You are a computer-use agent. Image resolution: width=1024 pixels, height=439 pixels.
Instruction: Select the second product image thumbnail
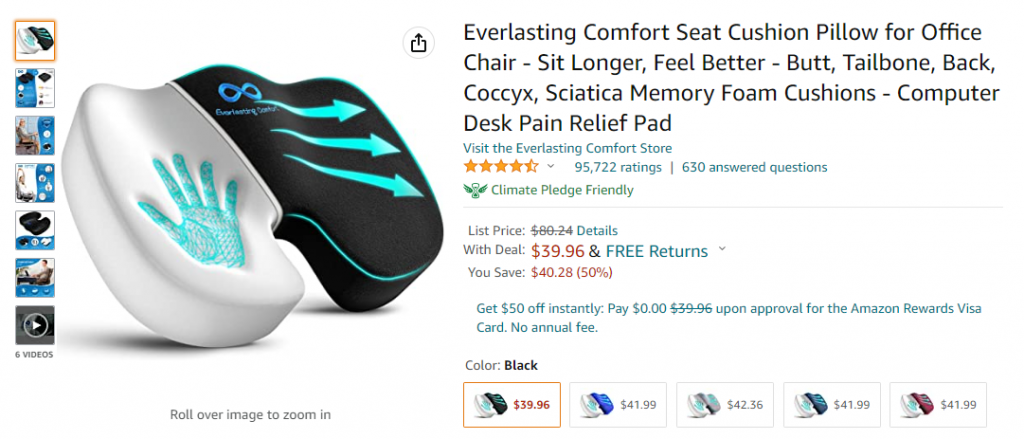35,88
